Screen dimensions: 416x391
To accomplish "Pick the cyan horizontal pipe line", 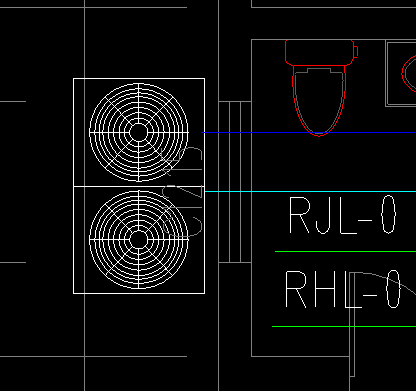I will [x=310, y=192].
